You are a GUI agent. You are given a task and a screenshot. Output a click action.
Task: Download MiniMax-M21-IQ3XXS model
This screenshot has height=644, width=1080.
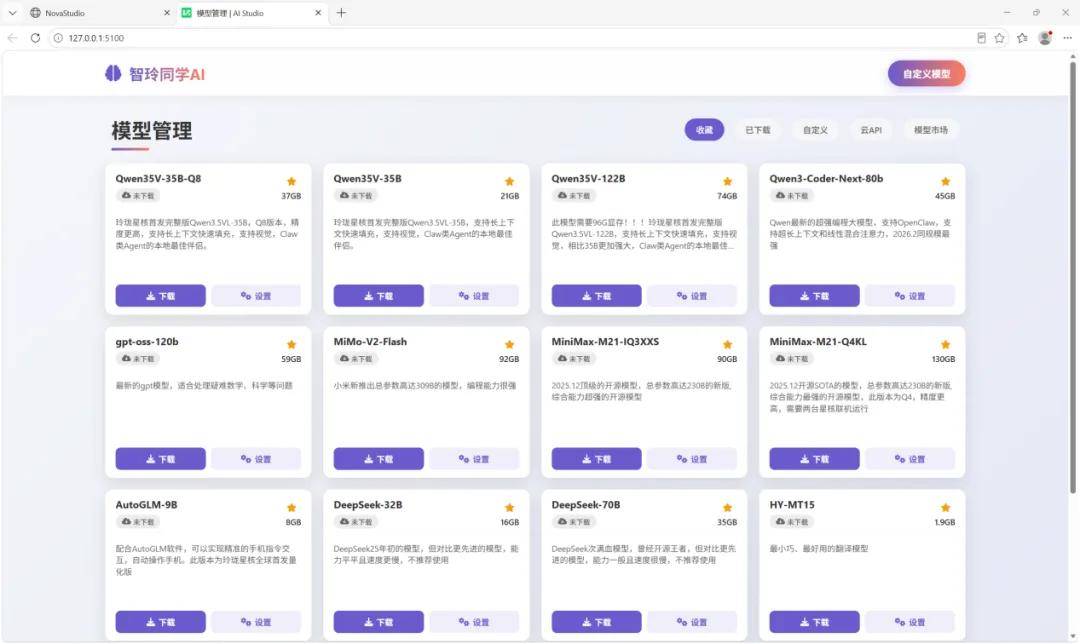[596, 459]
